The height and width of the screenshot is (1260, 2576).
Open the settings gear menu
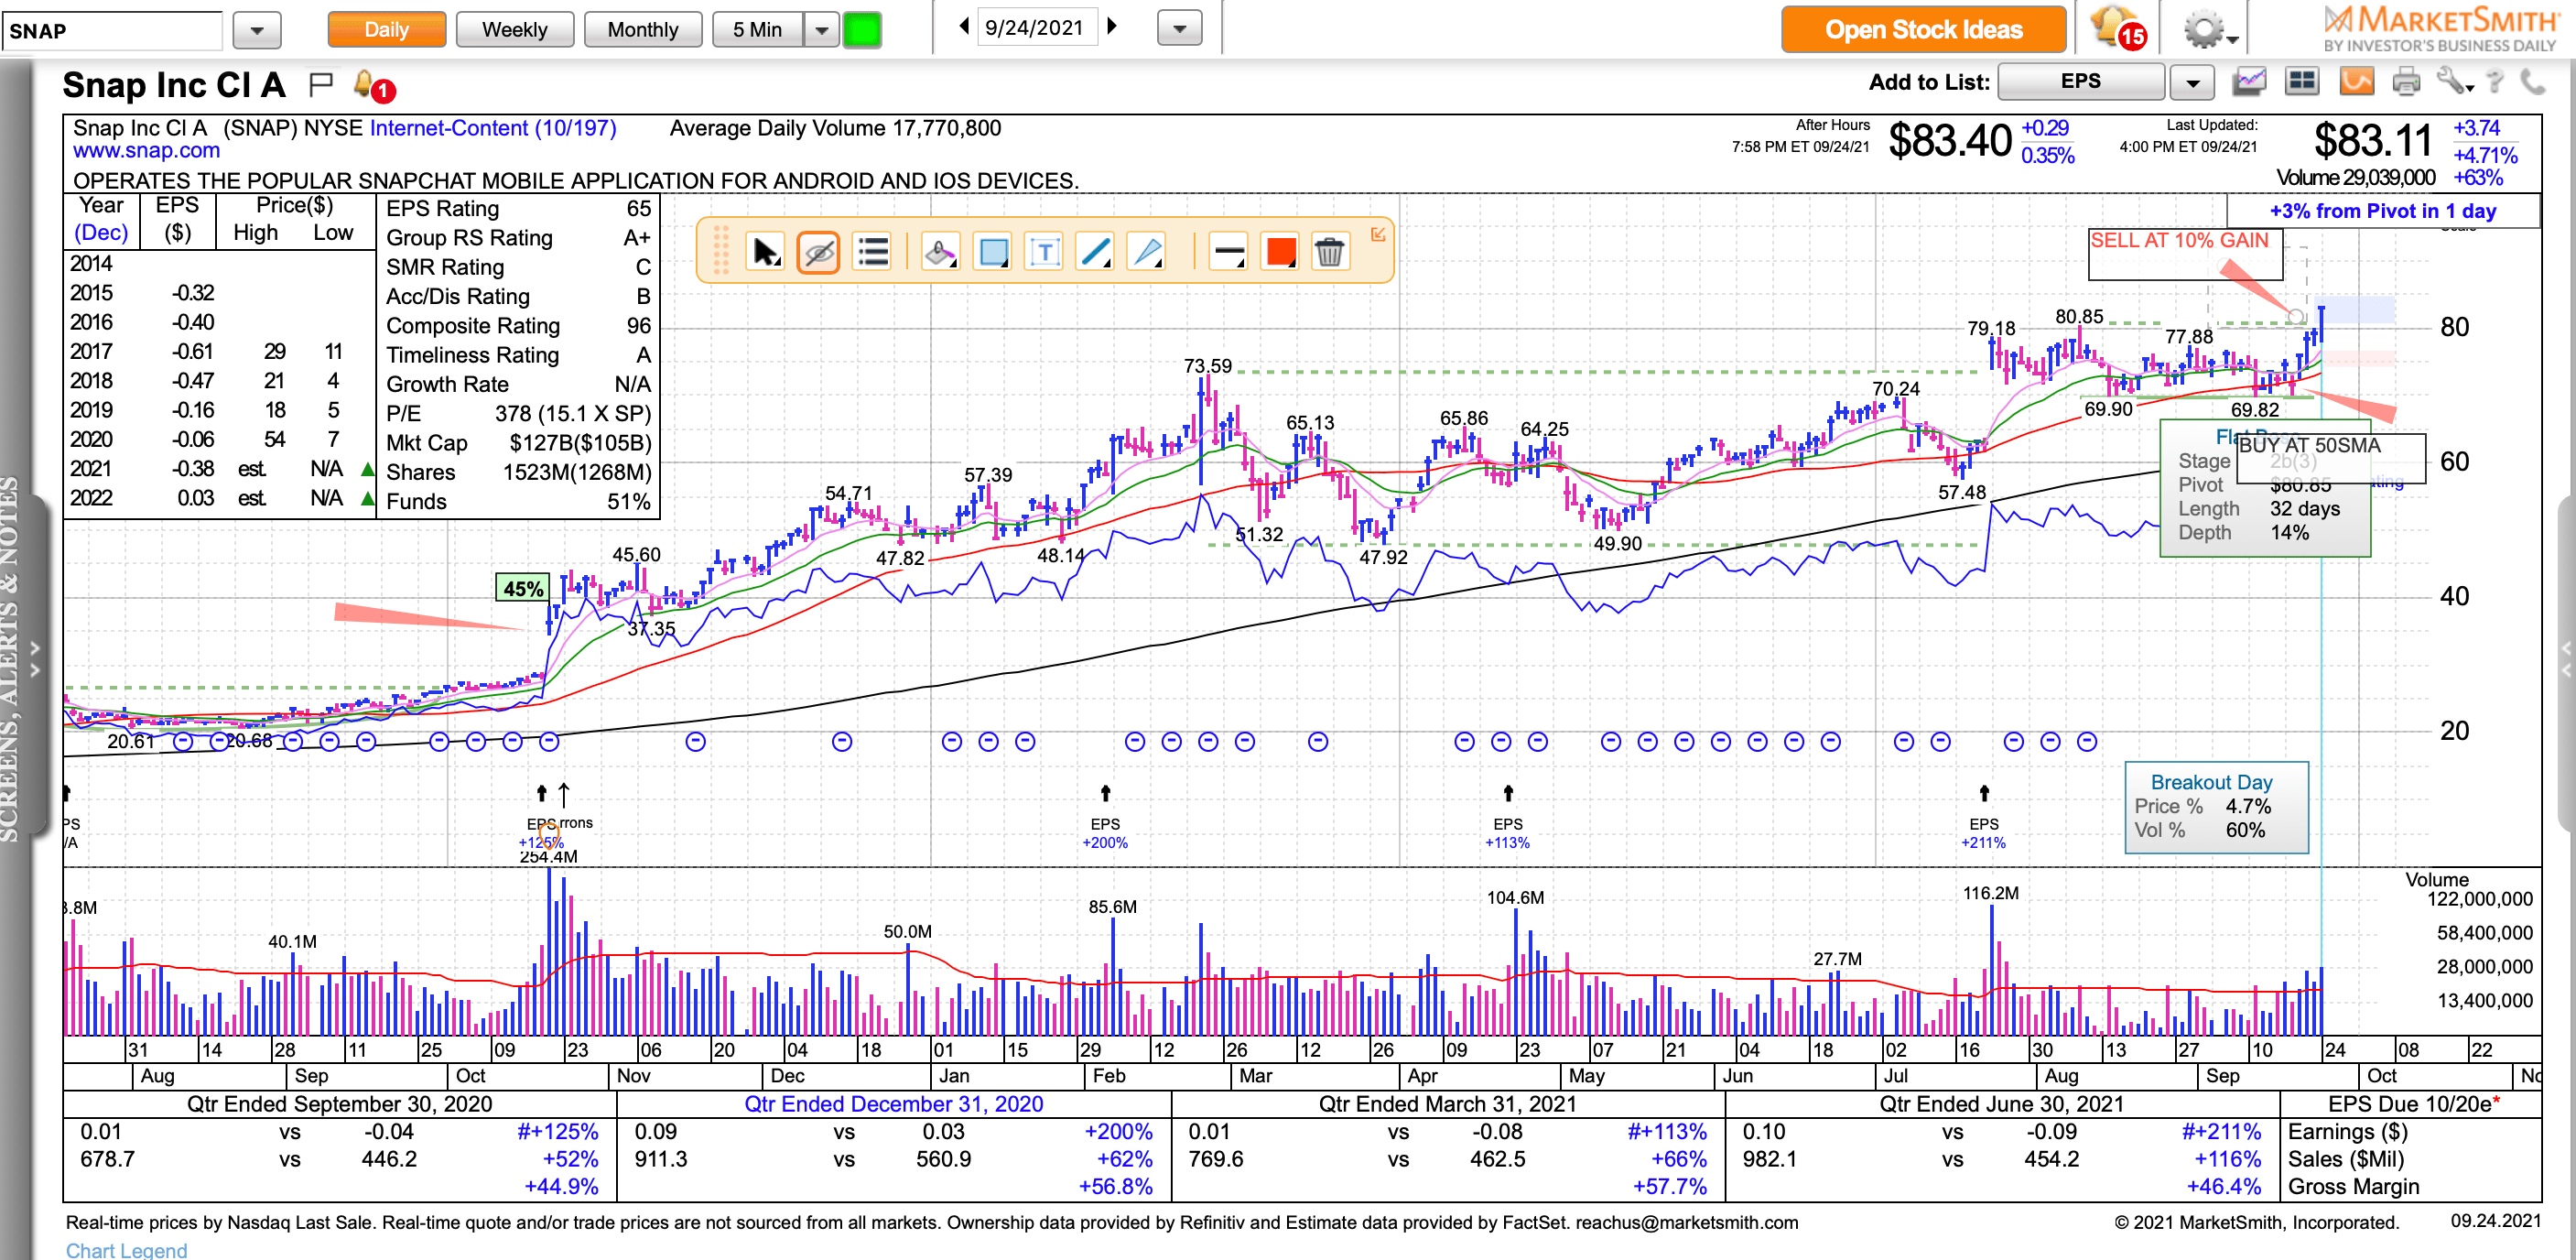coord(2208,30)
